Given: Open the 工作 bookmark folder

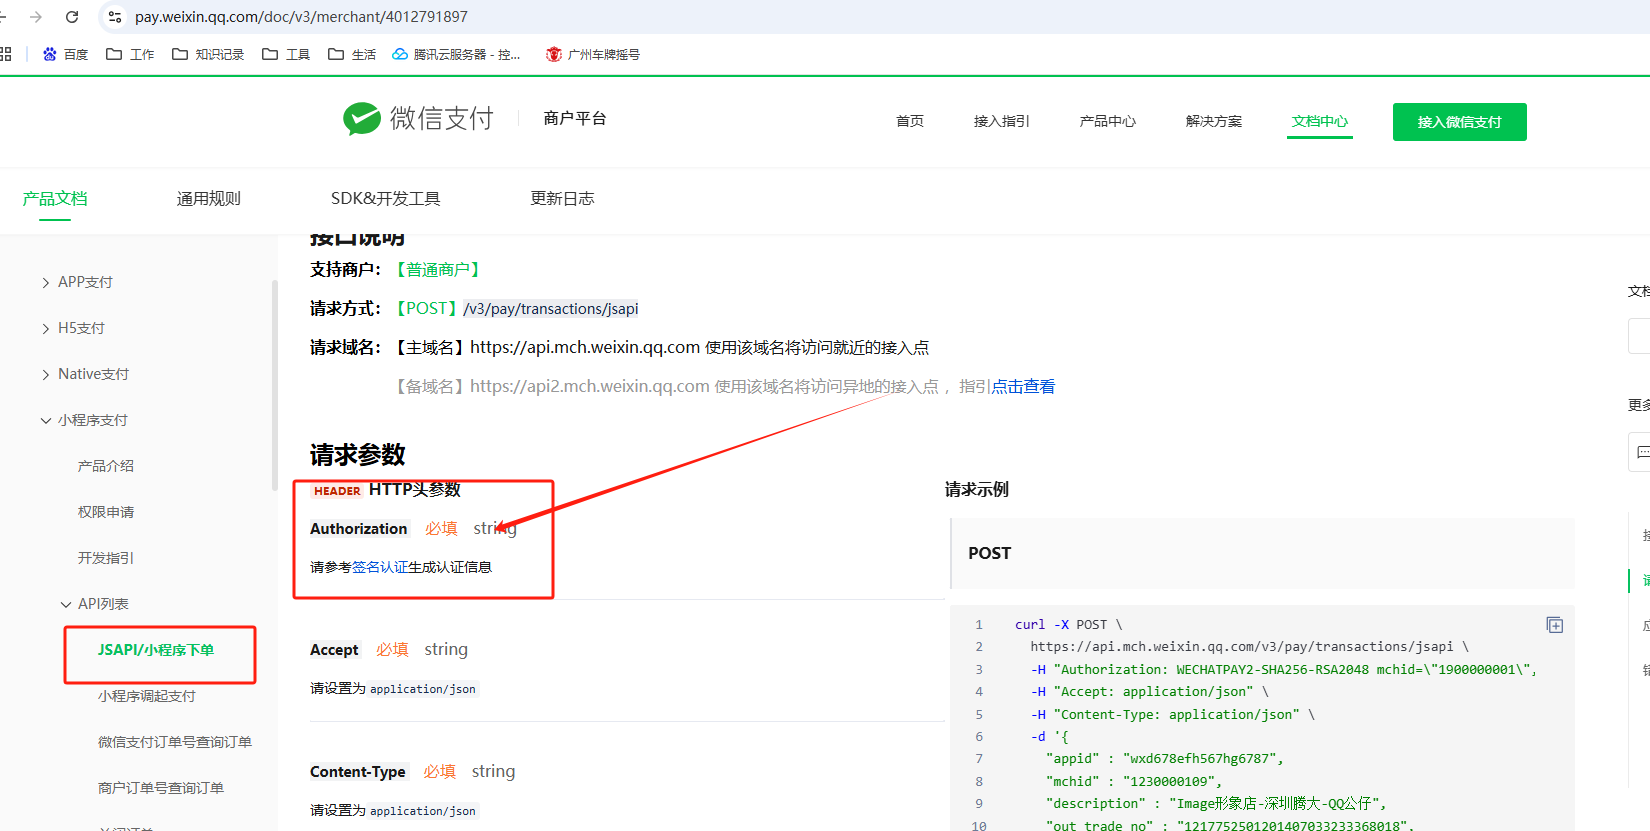Looking at the screenshot, I should (x=130, y=54).
